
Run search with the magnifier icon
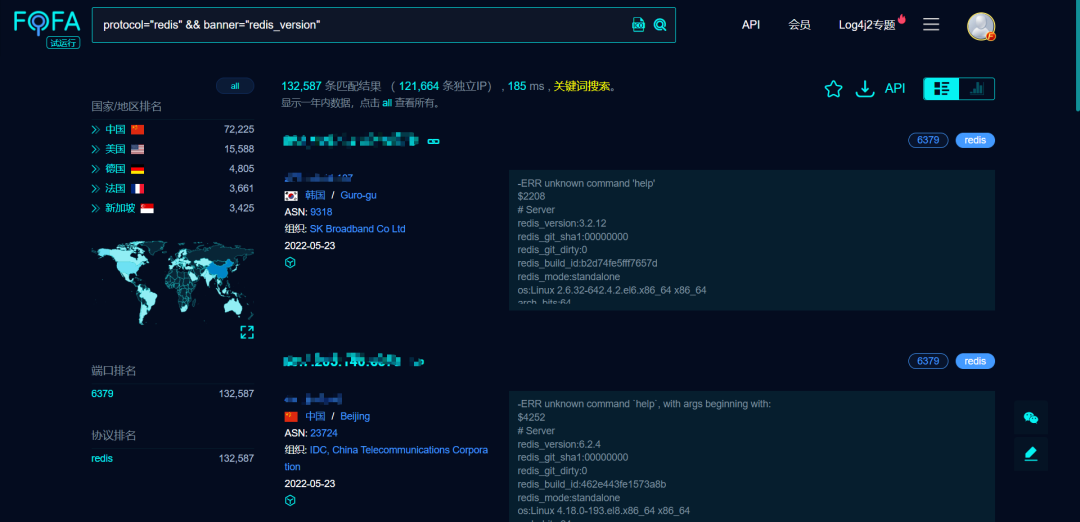tap(660, 25)
